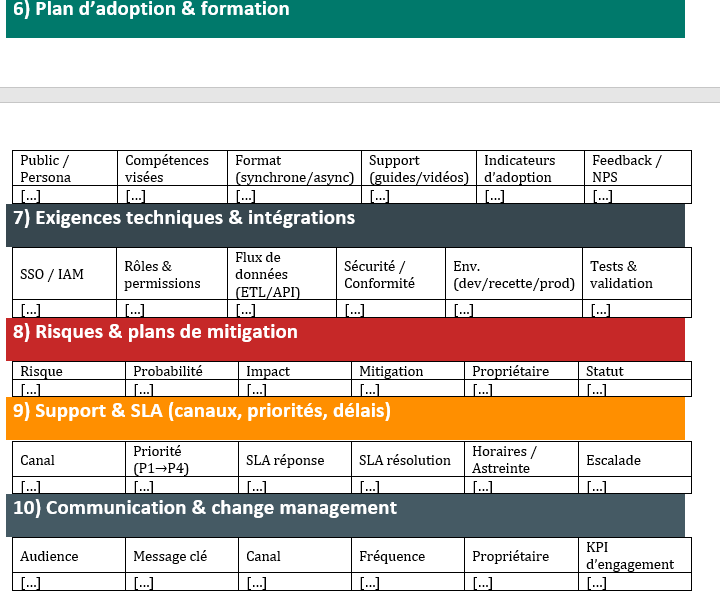Click the placeholder under the 'Escalade' column

[x=596, y=487]
